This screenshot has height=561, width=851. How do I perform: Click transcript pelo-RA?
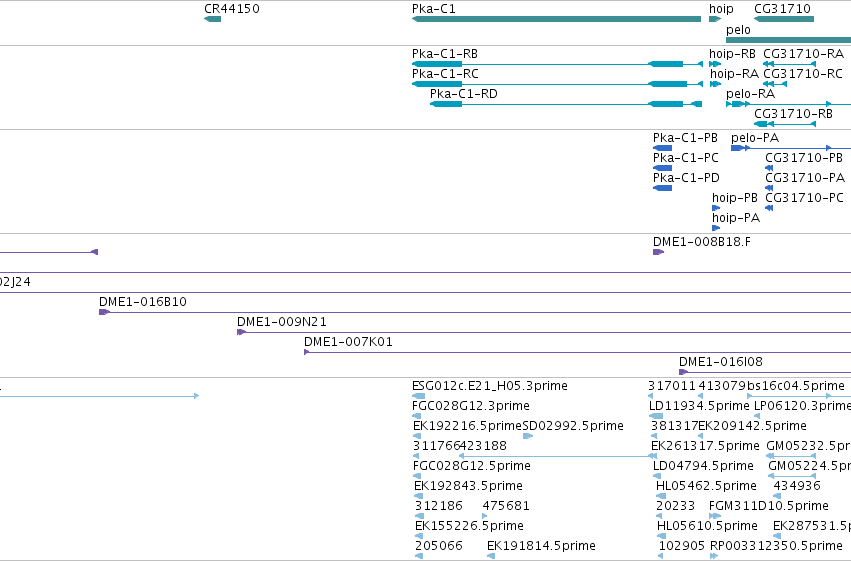click(789, 104)
